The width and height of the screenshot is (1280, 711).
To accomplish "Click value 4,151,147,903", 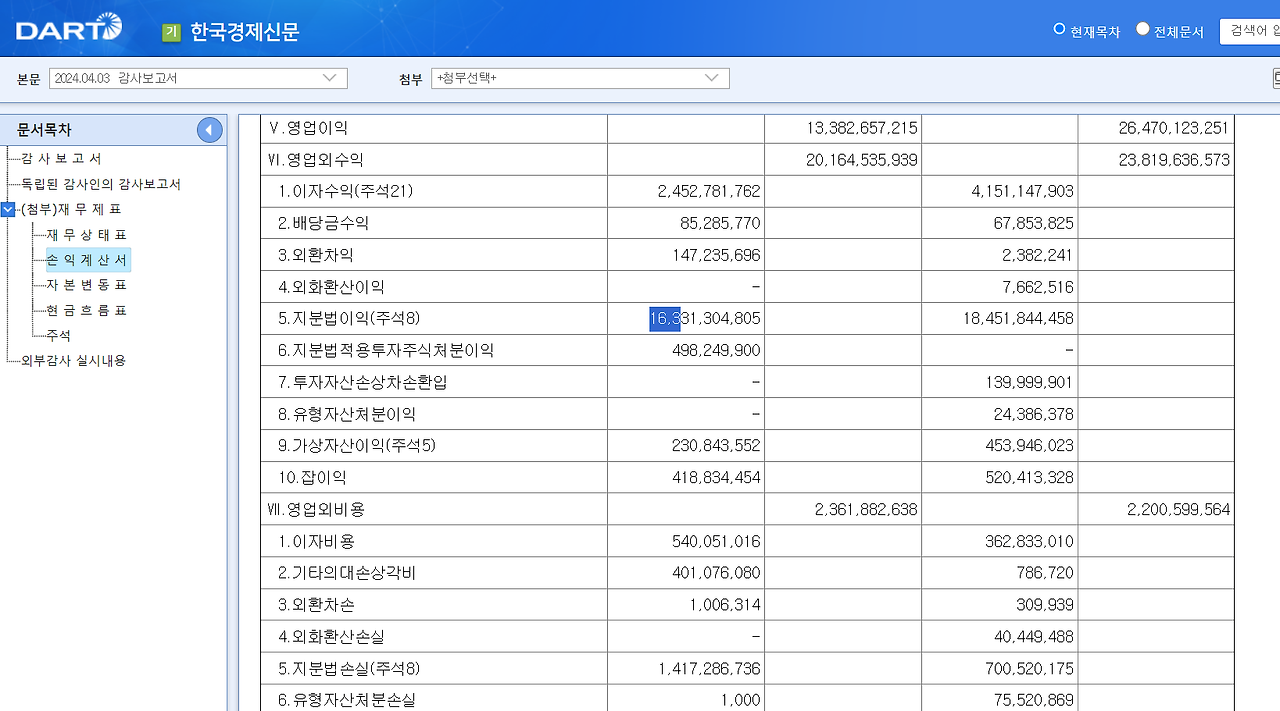I will (1023, 191).
